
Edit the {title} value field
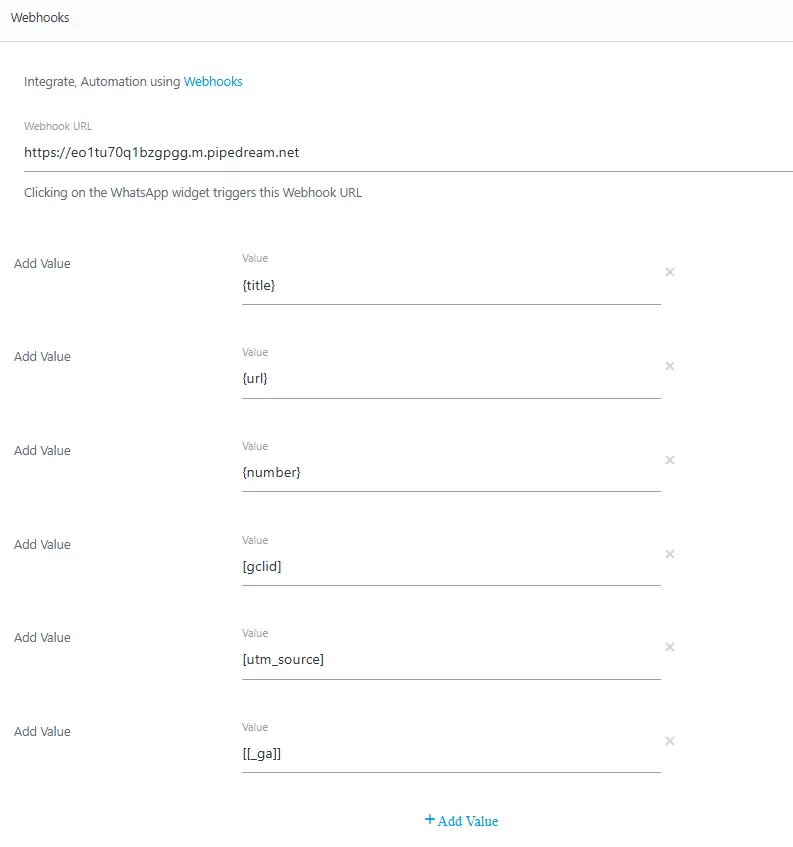point(451,286)
